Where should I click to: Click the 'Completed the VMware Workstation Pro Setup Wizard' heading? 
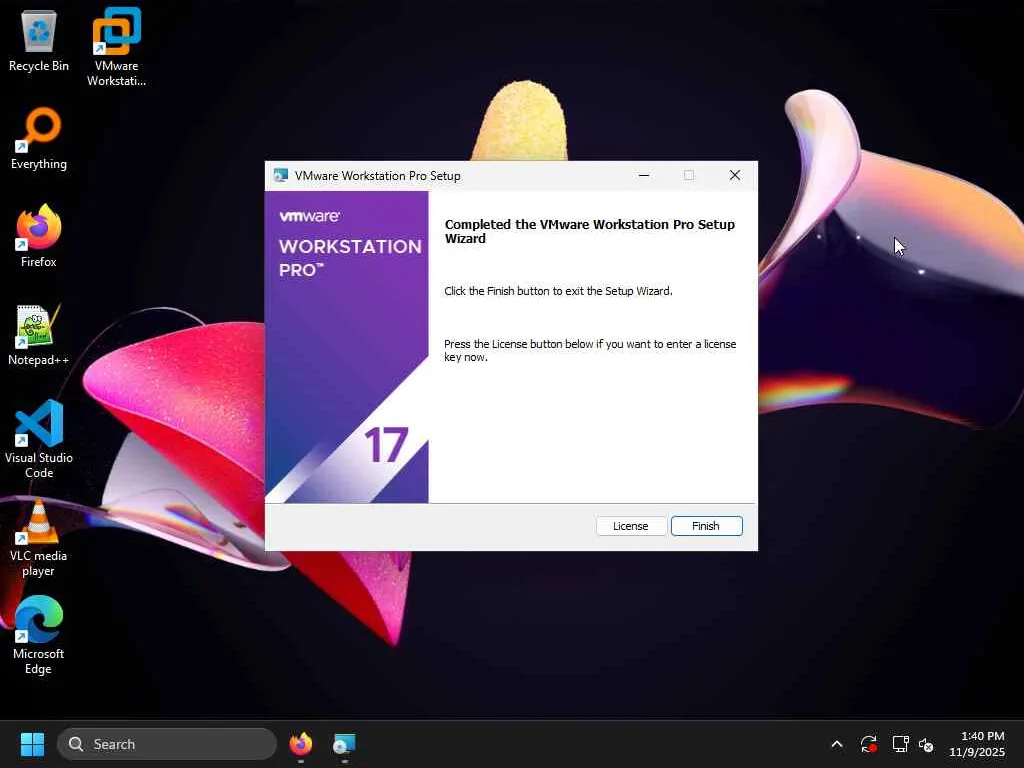[x=590, y=231]
